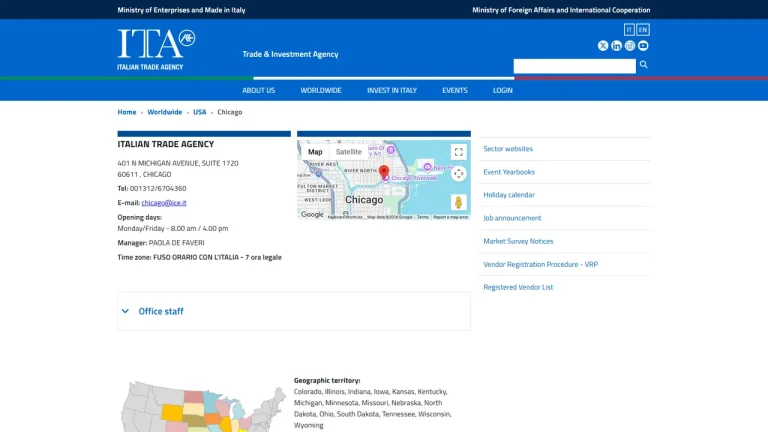Open Registered Vendor List link

click(x=518, y=287)
